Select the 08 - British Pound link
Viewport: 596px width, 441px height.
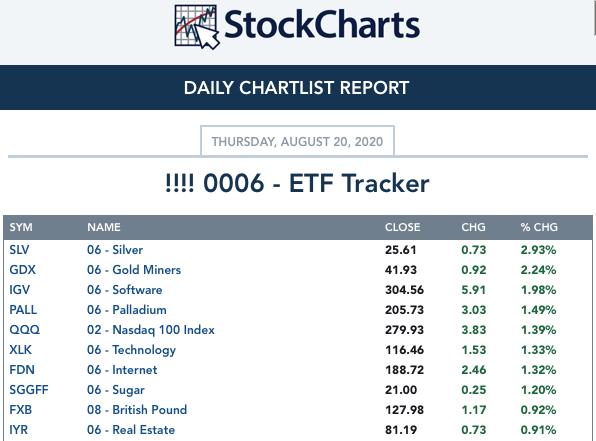[137, 410]
